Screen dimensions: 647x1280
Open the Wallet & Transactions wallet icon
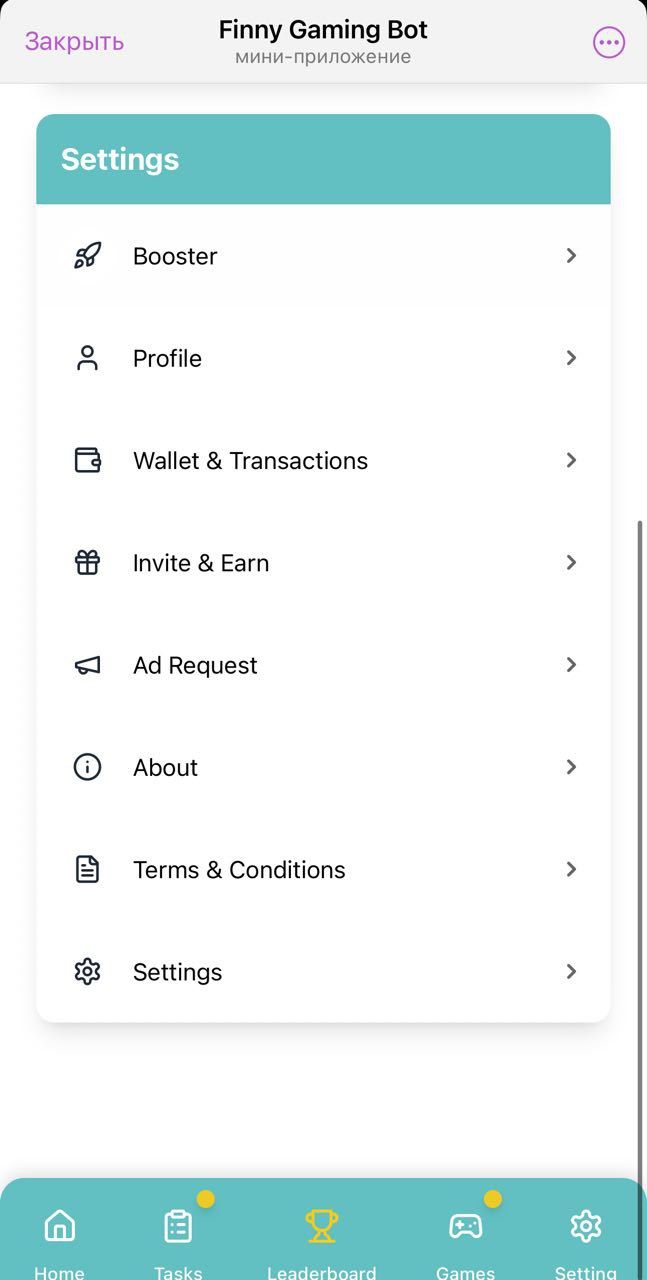pyautogui.click(x=87, y=460)
